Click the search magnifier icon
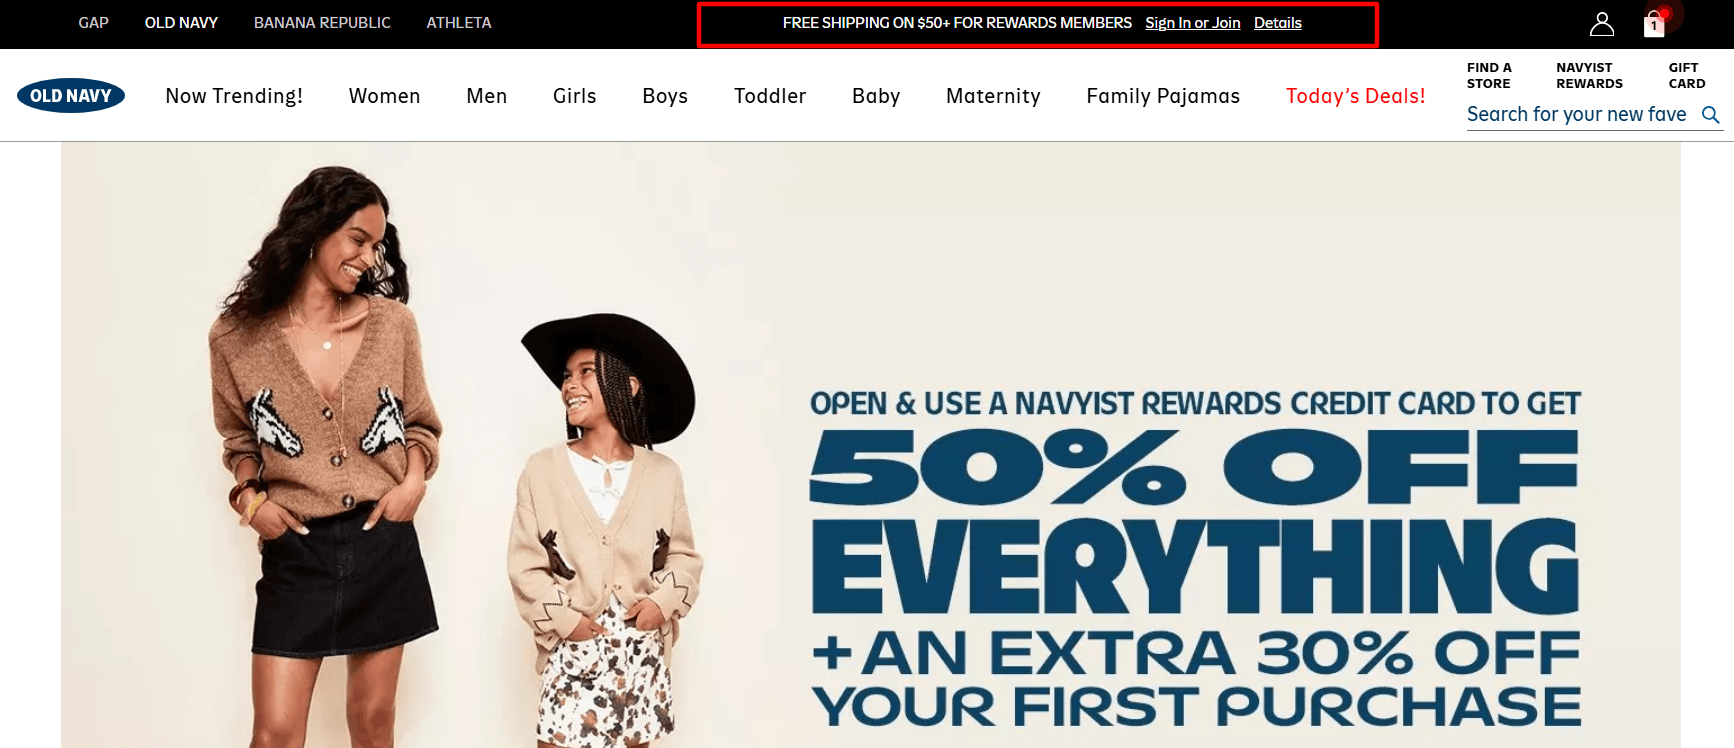The width and height of the screenshot is (1734, 748). point(1711,115)
